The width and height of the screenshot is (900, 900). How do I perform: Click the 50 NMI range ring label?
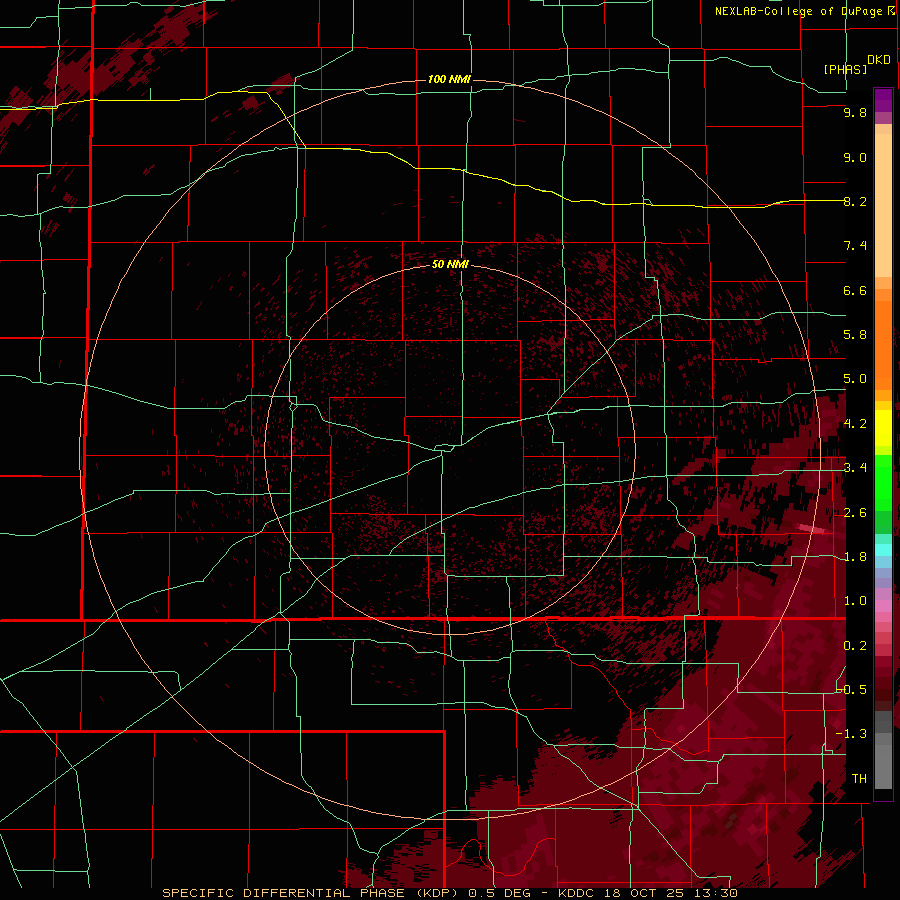tap(450, 264)
